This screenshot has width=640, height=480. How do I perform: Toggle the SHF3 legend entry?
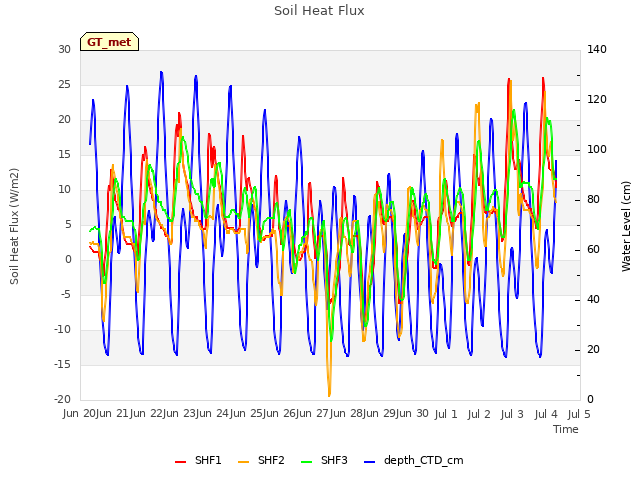tap(324, 460)
